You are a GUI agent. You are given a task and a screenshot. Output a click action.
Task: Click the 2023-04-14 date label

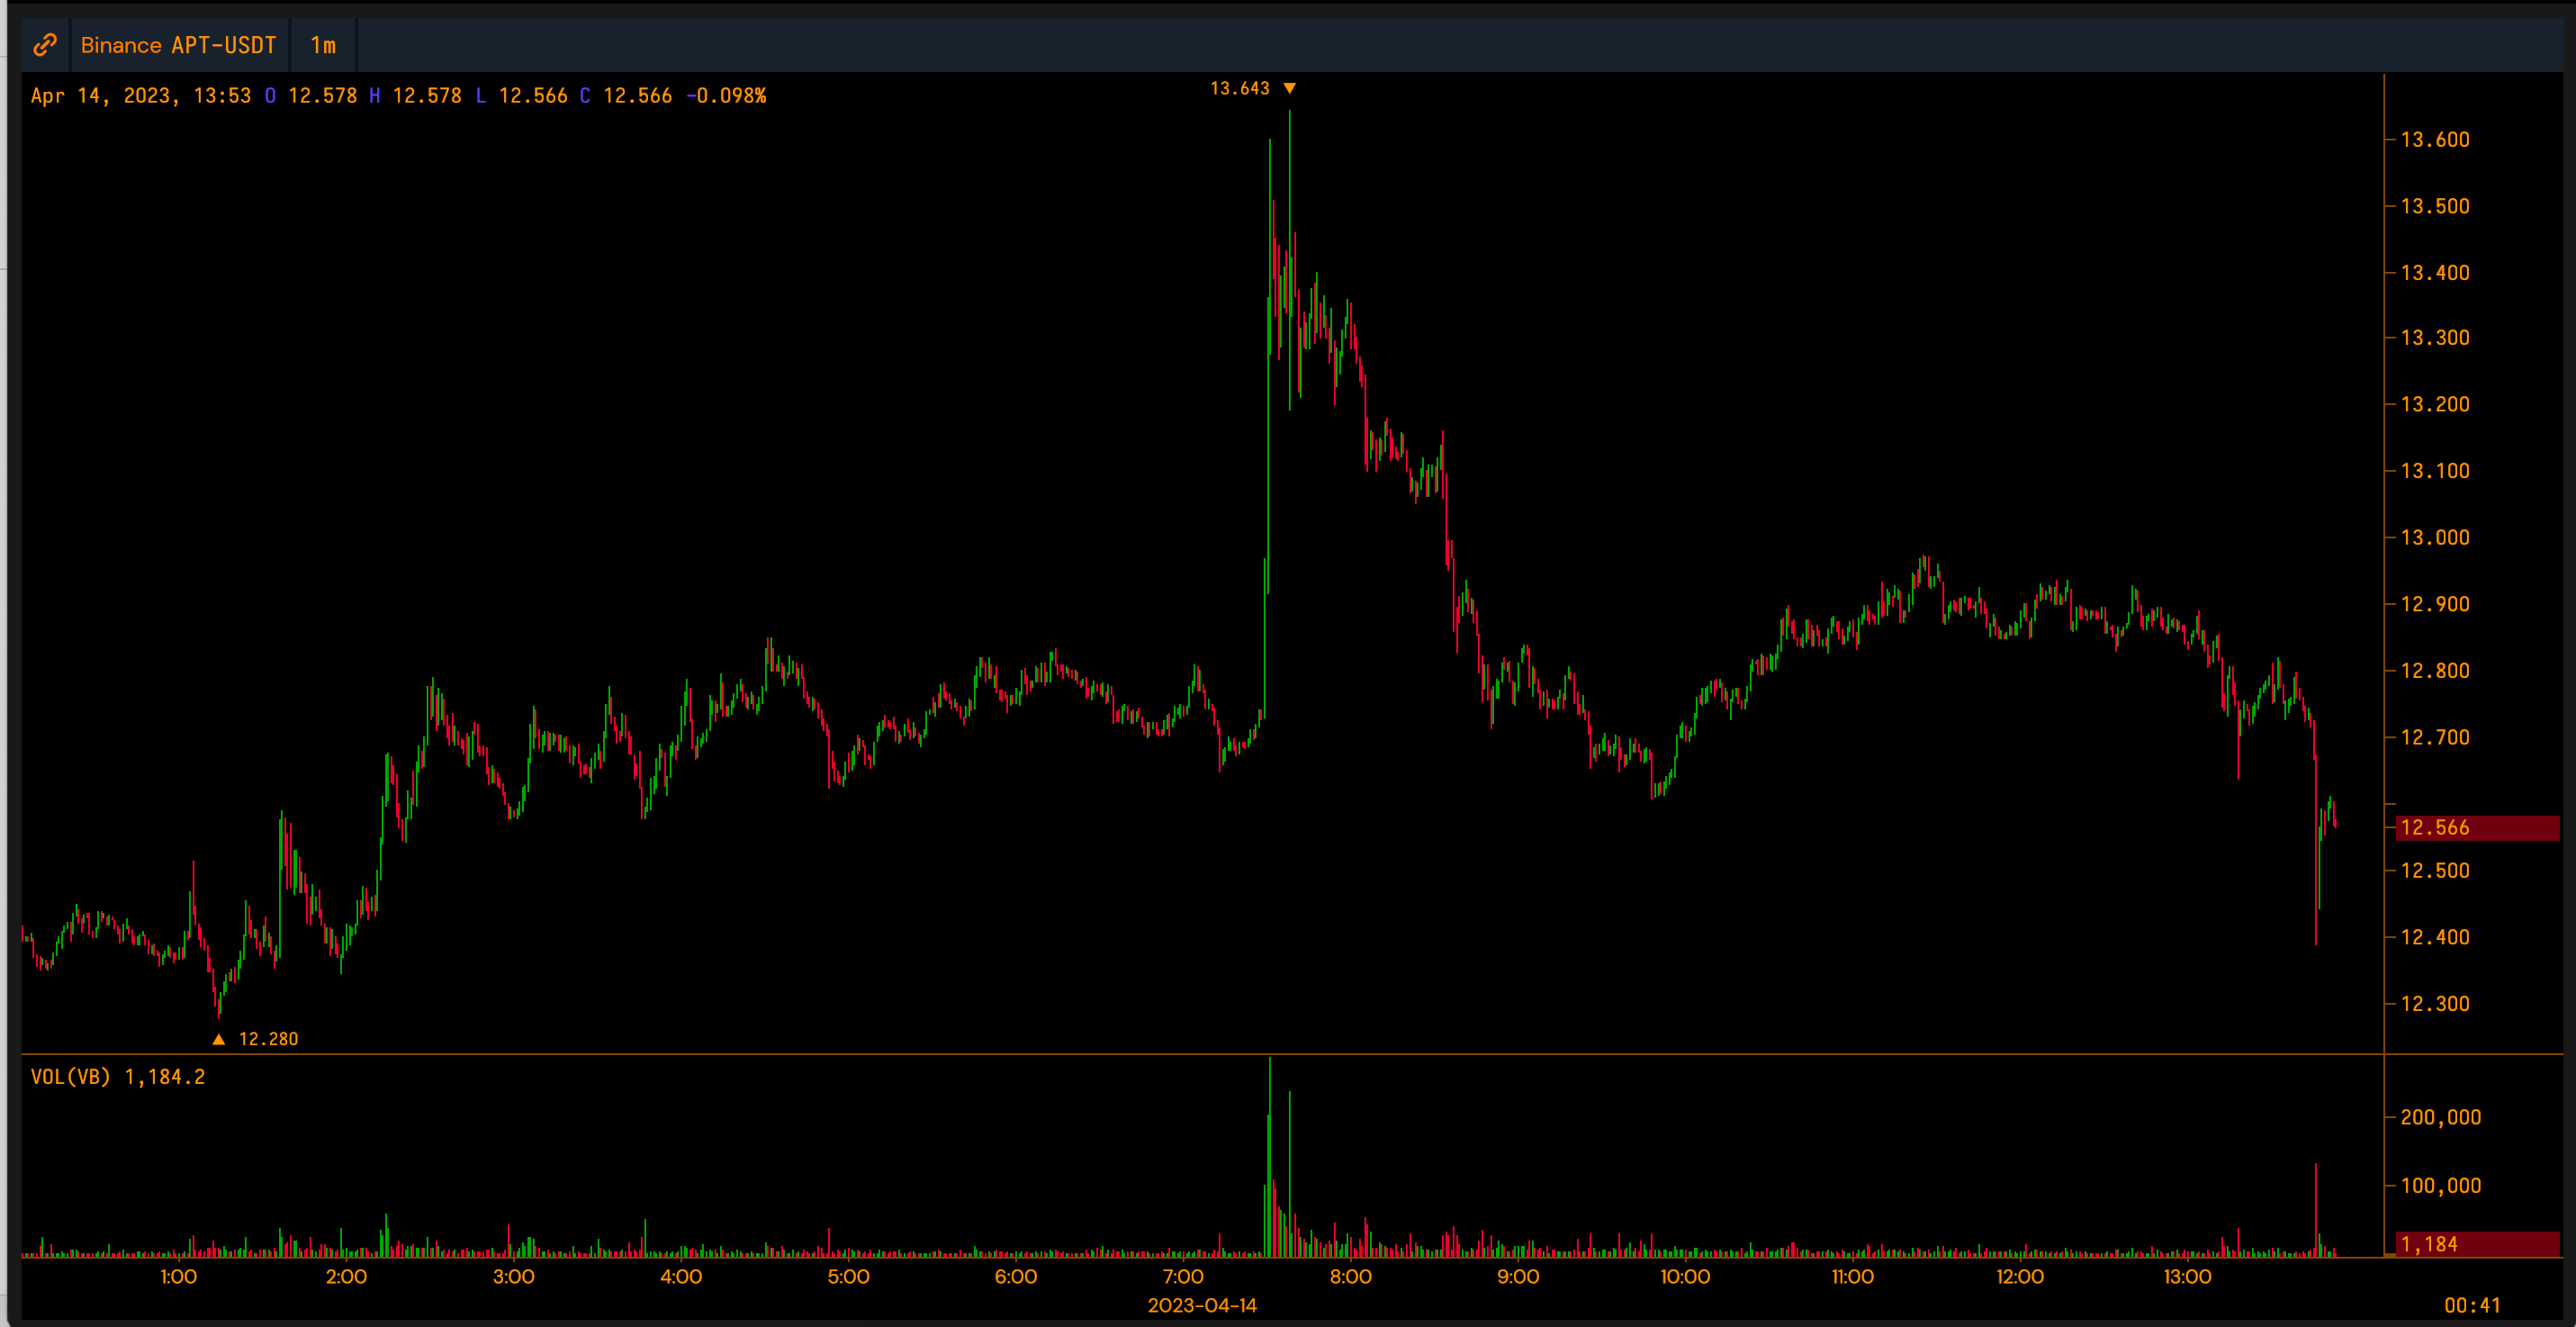pyautogui.click(x=1202, y=1305)
